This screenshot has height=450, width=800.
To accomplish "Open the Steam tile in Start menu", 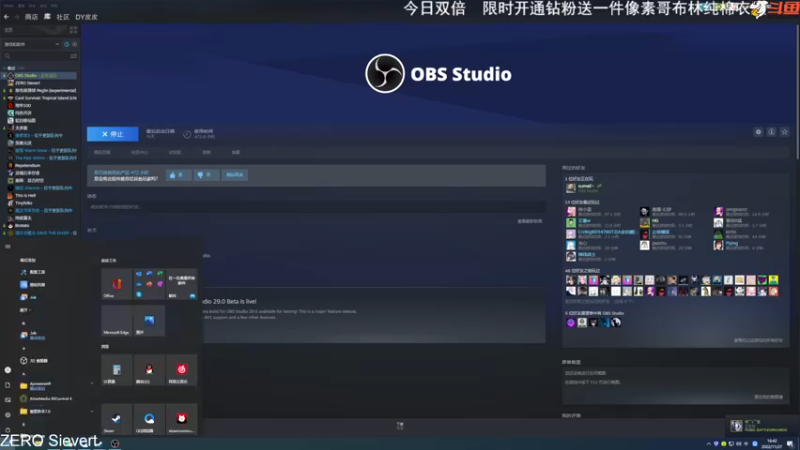I will pos(116,418).
